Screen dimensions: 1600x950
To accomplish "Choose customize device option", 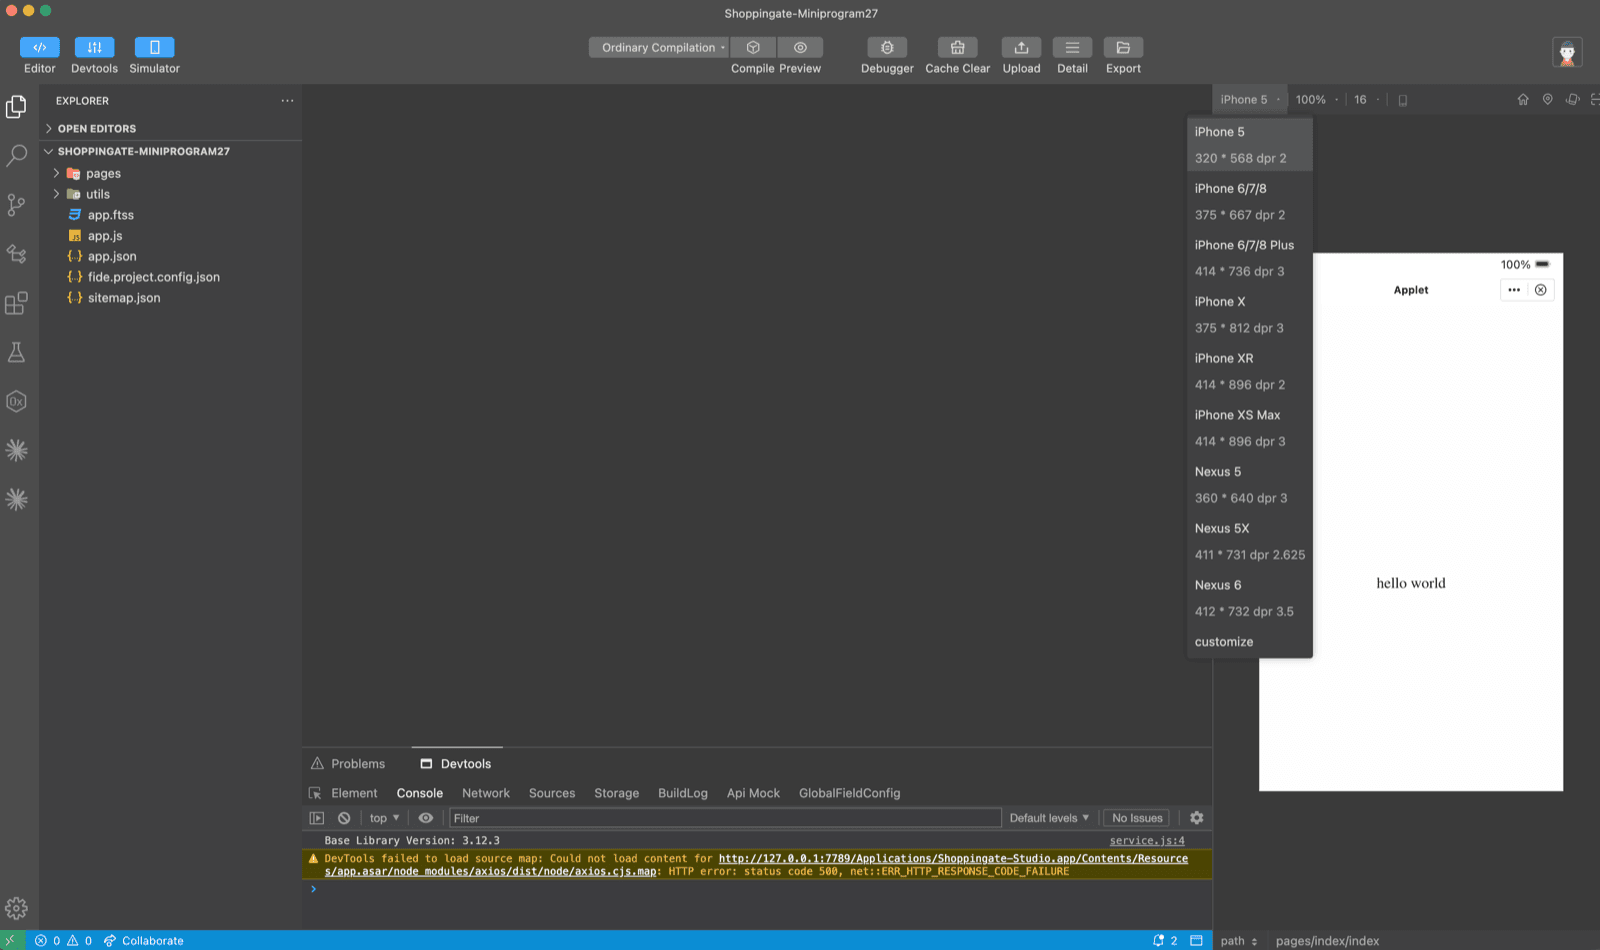I will coord(1249,642).
